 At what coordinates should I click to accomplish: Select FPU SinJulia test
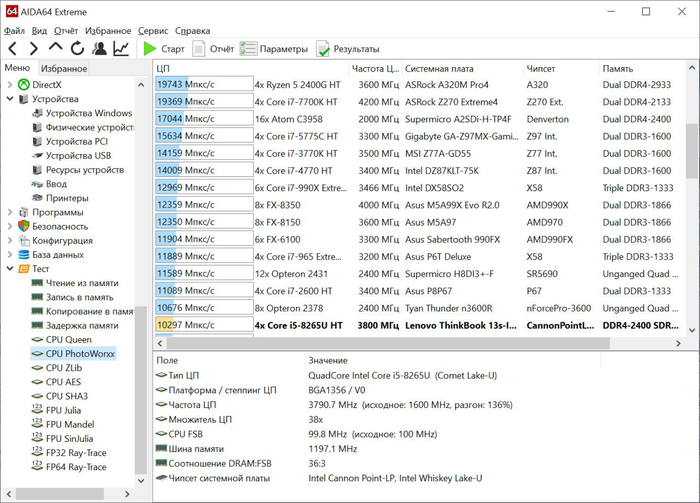point(70,438)
